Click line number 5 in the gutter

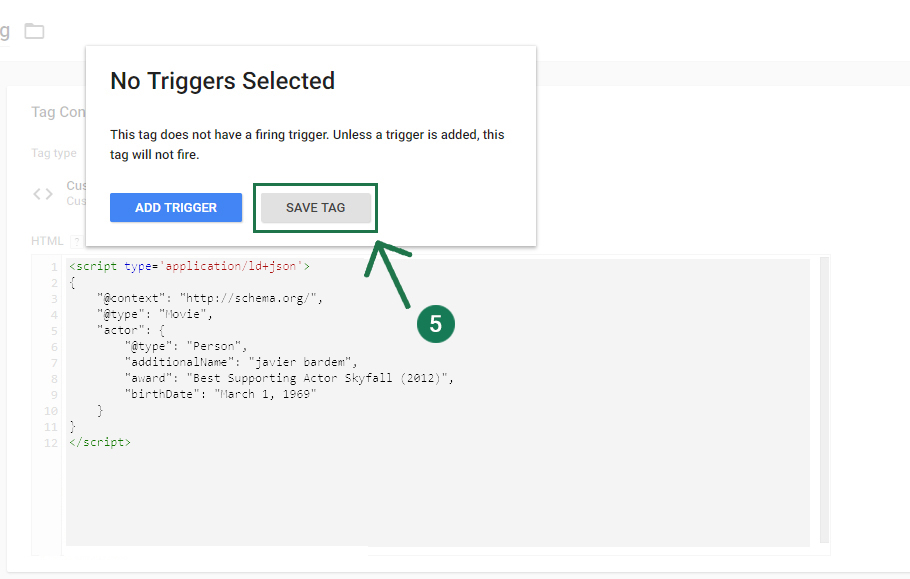click(54, 330)
